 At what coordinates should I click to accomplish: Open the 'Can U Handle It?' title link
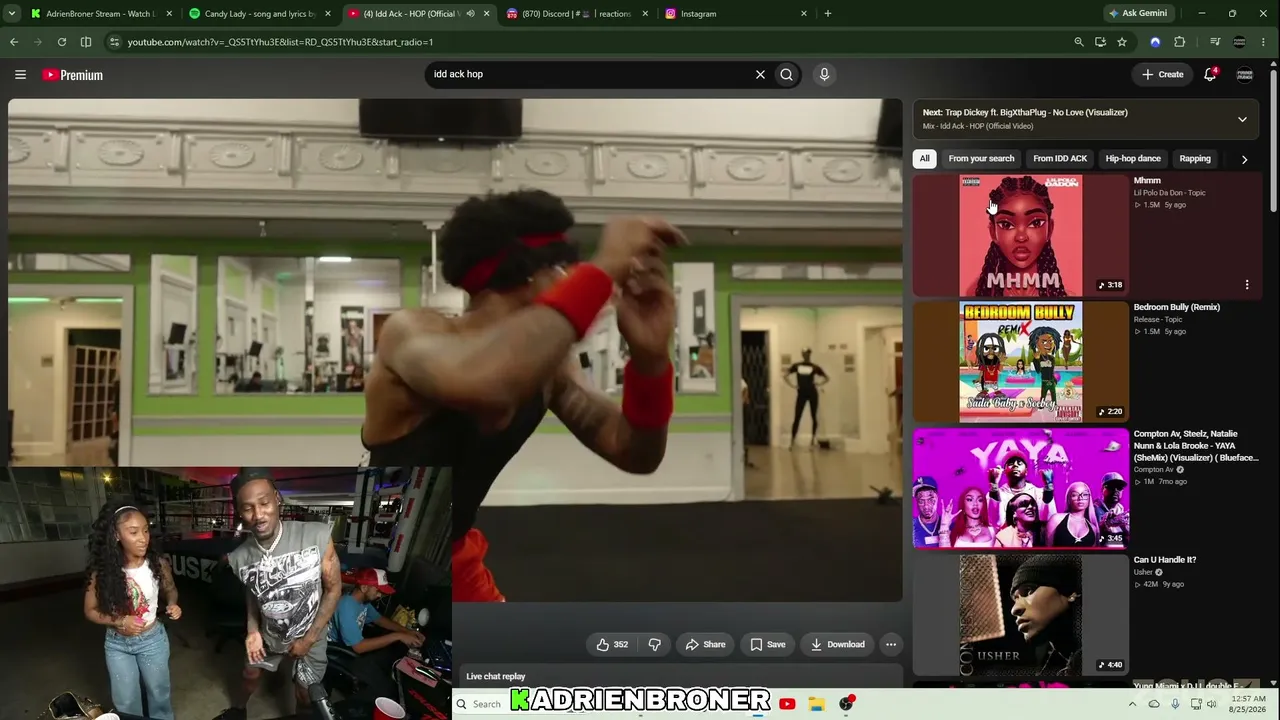pyautogui.click(x=1165, y=560)
